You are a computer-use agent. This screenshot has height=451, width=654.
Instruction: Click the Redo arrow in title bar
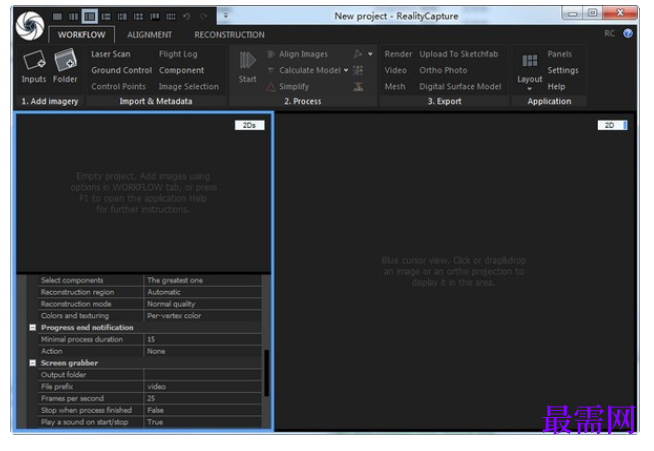[204, 17]
